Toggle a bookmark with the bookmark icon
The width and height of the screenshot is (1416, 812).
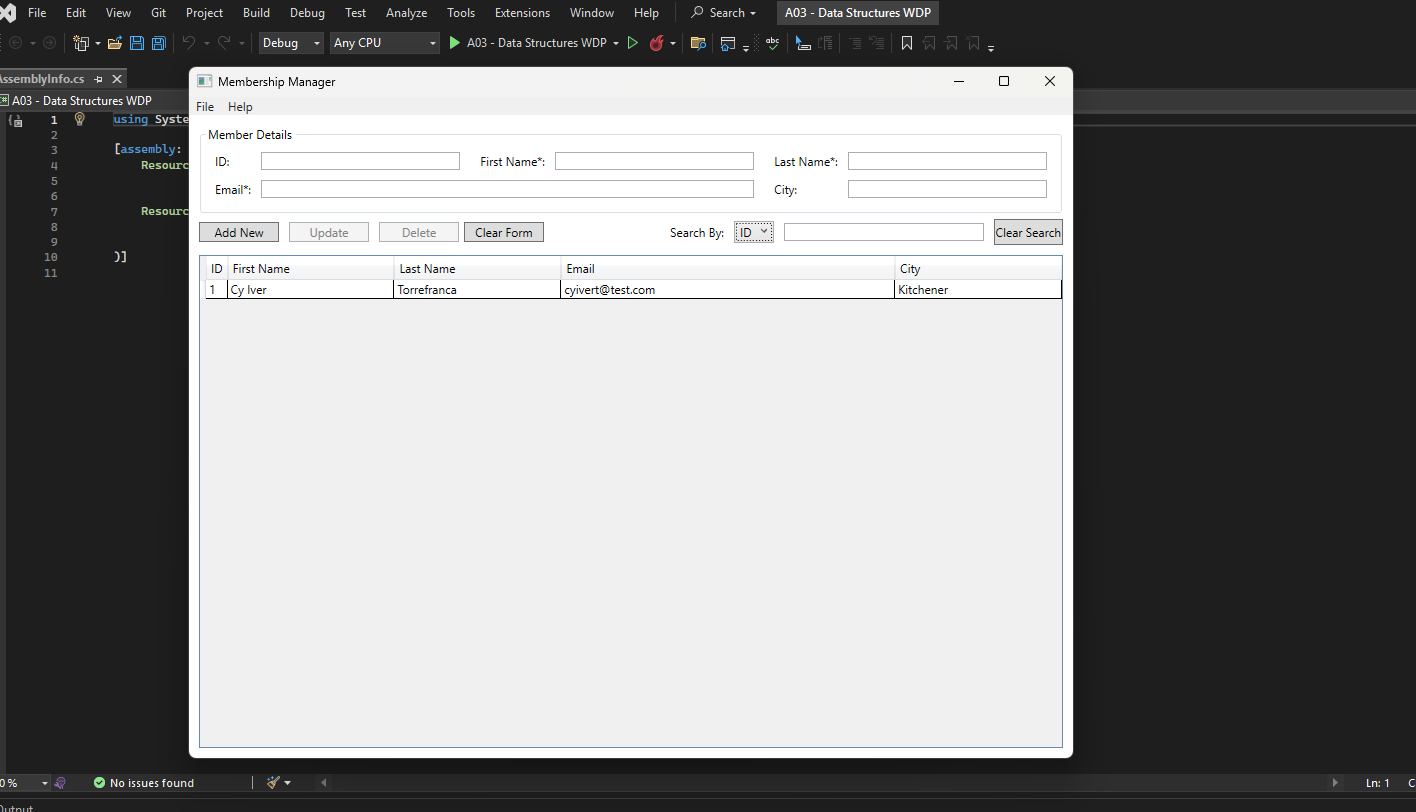pos(906,43)
